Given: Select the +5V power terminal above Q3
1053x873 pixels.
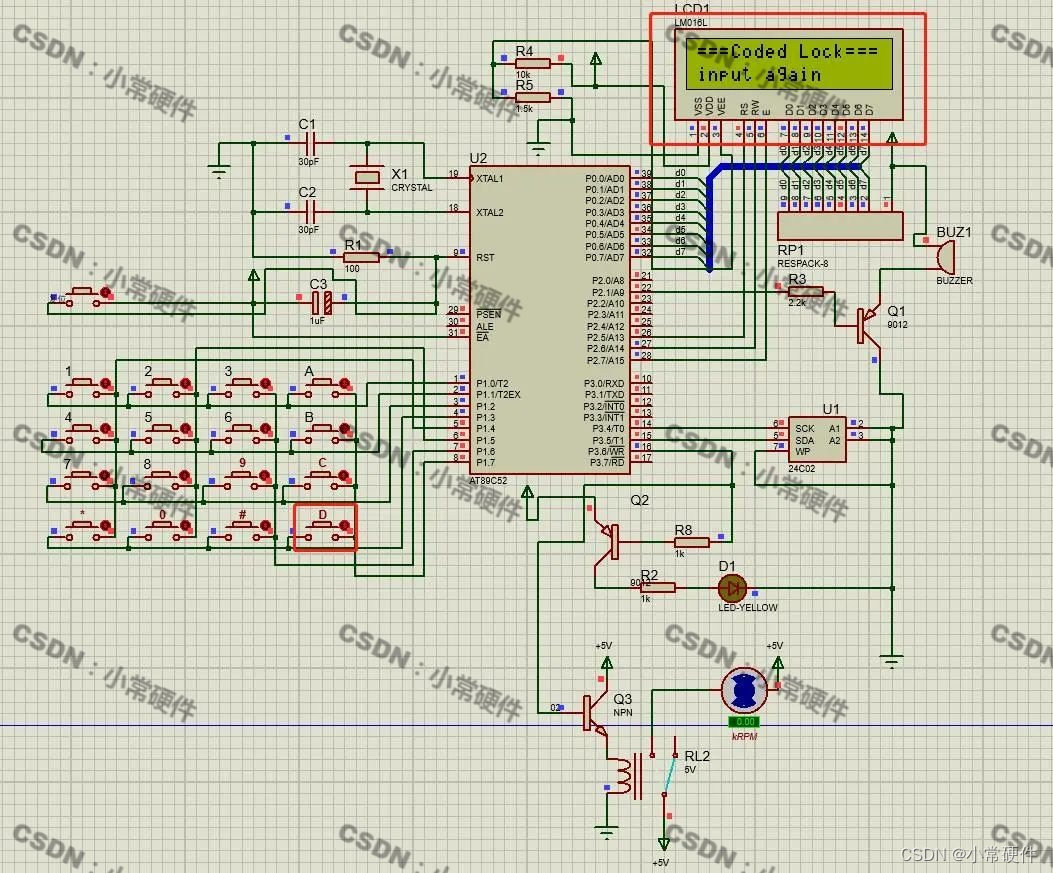Looking at the screenshot, I should 606,663.
